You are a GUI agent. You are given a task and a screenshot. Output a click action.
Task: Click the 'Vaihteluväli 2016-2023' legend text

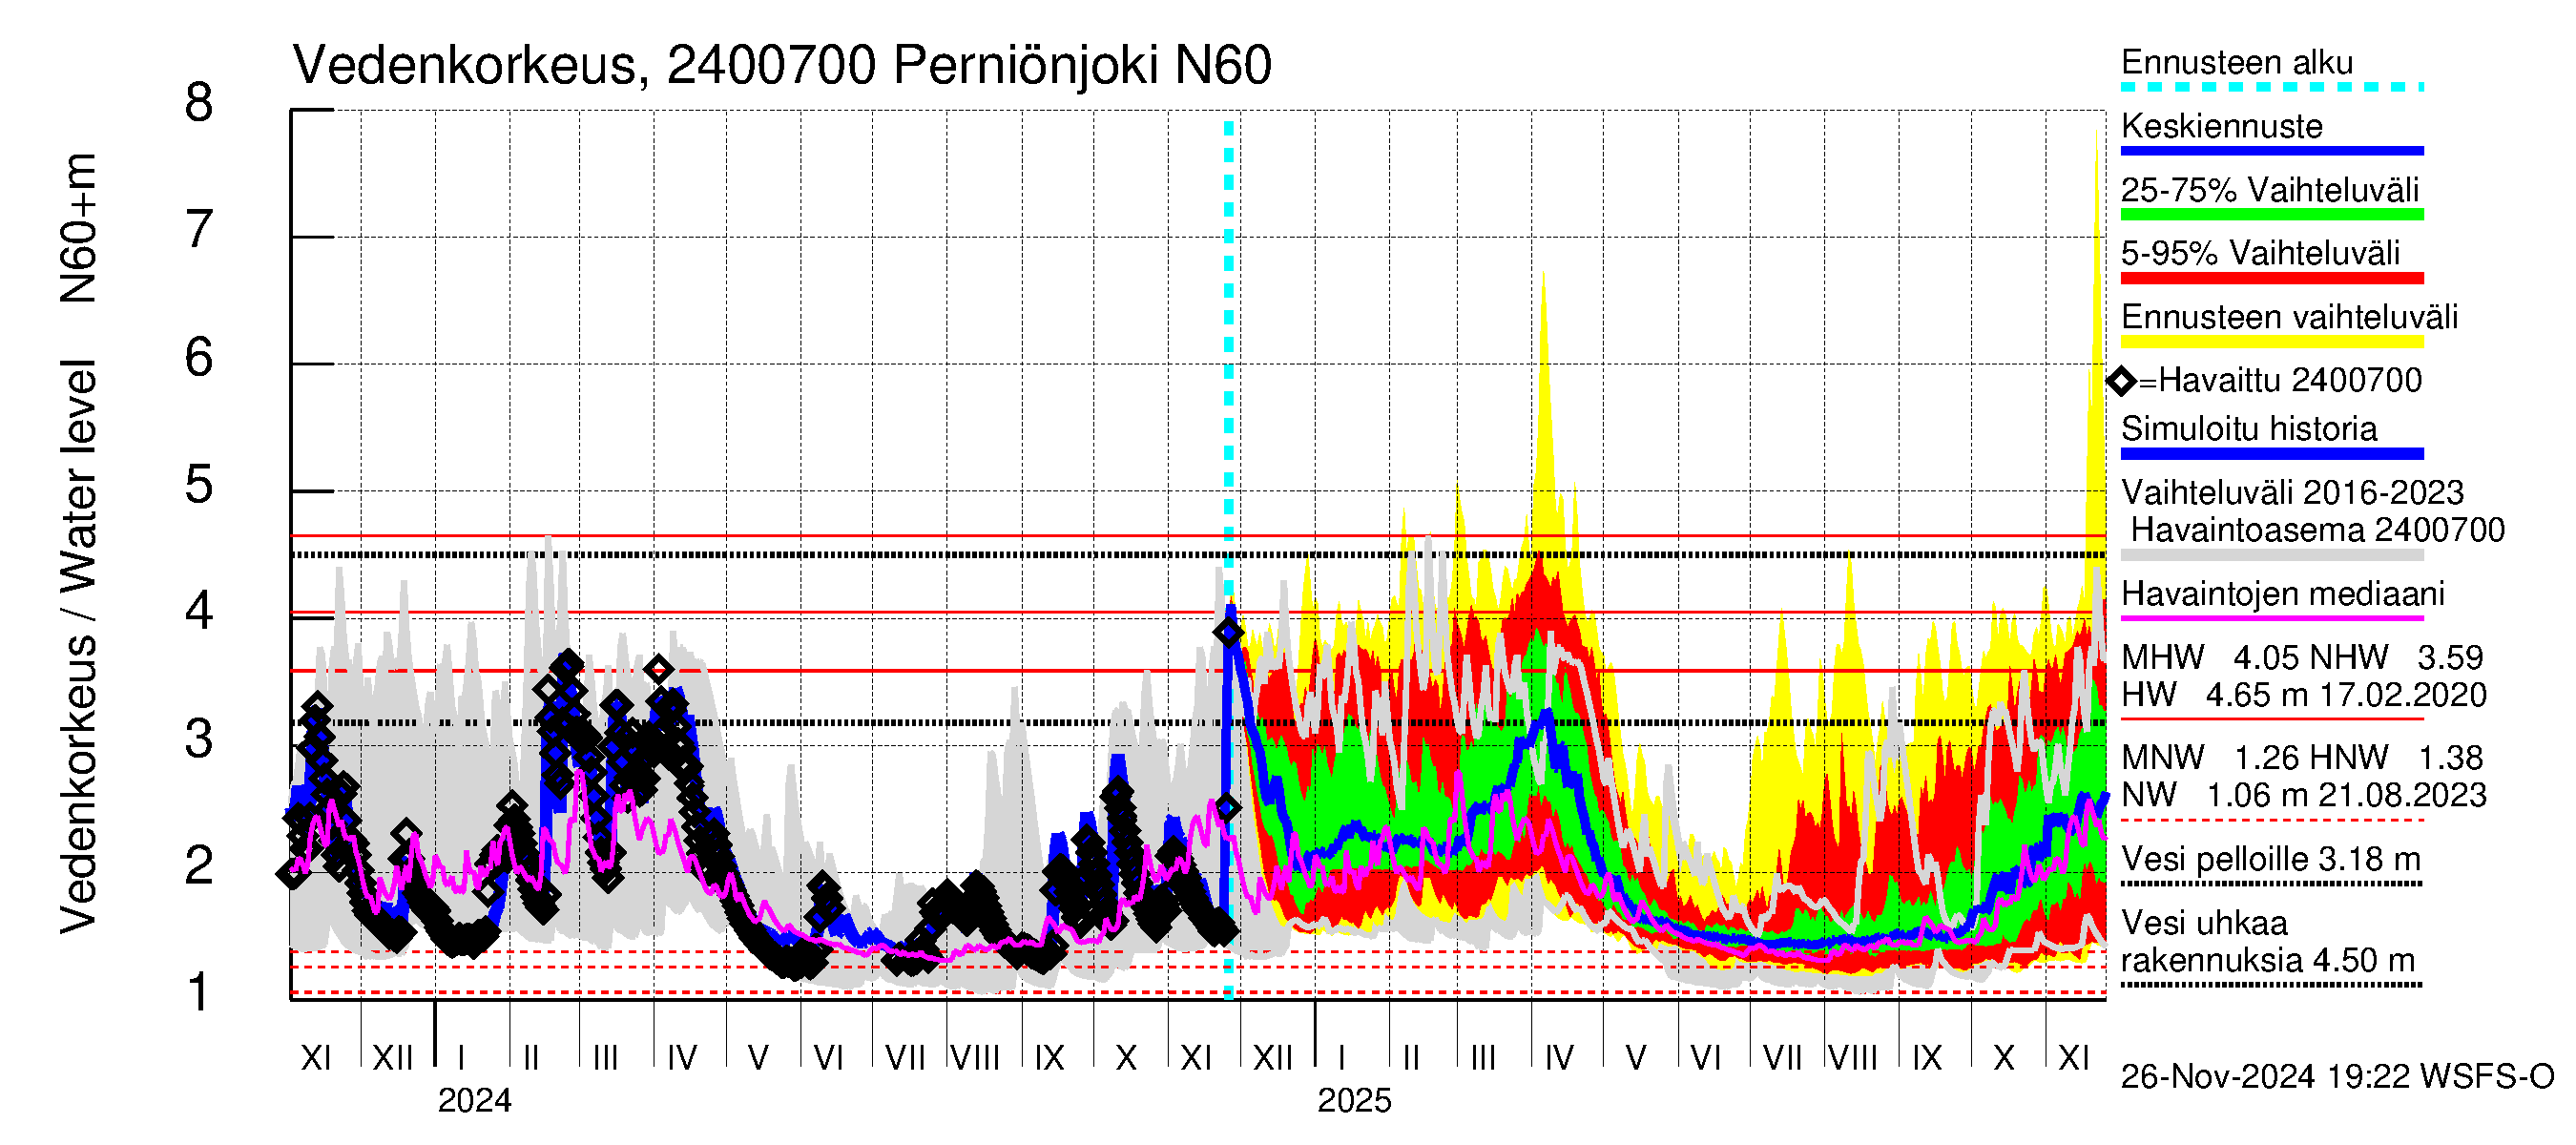(2292, 492)
